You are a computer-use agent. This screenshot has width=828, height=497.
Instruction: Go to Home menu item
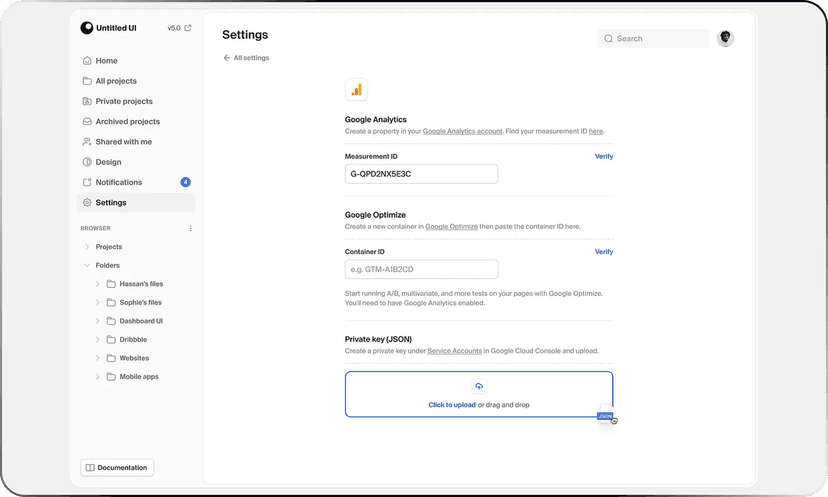click(x=136, y=61)
